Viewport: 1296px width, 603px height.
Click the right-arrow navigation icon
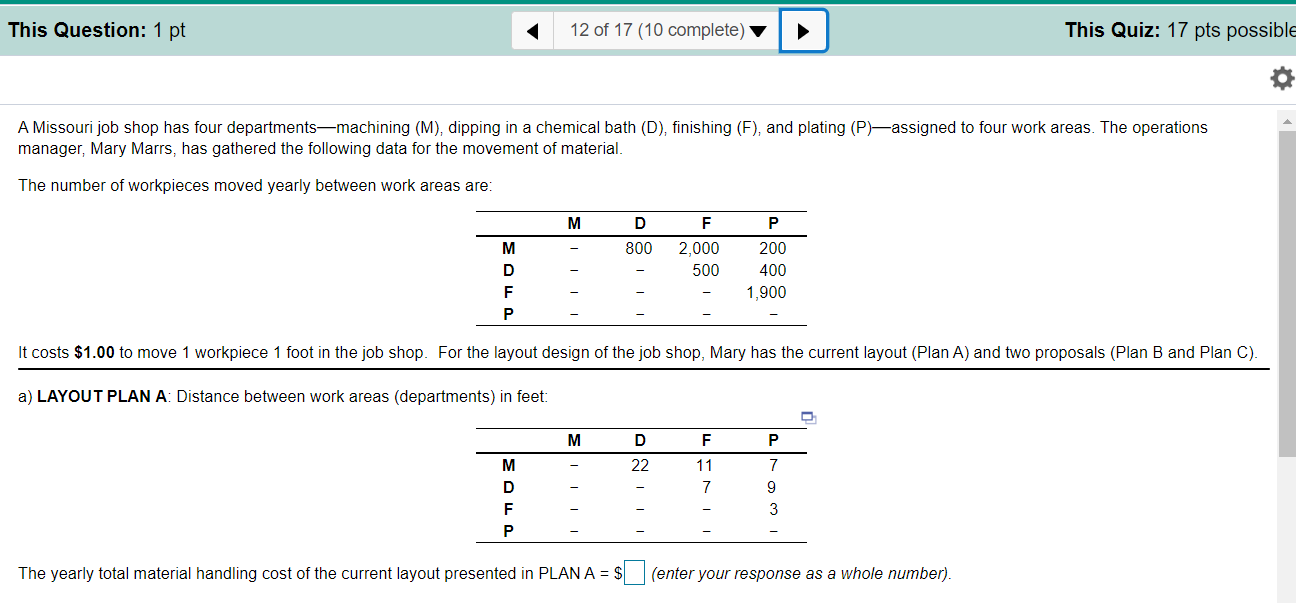click(803, 30)
